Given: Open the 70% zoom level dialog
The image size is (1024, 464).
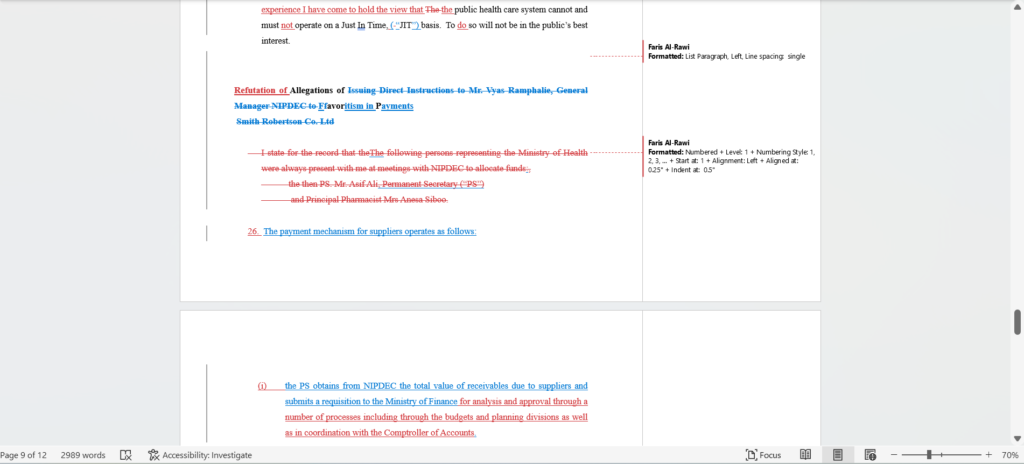Looking at the screenshot, I should [x=1008, y=455].
